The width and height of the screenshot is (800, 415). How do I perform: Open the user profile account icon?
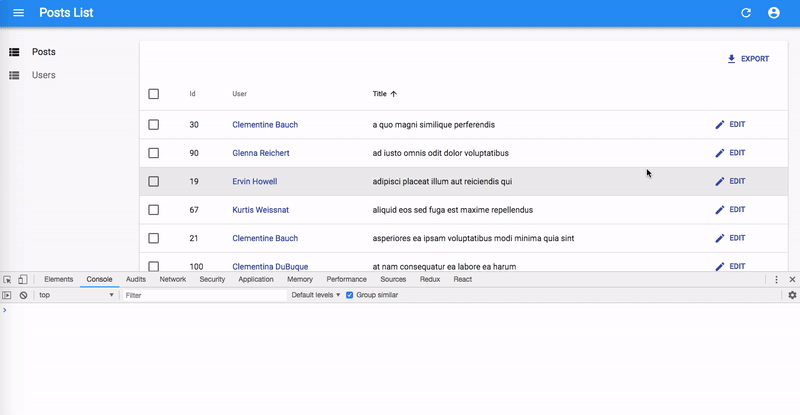point(773,13)
